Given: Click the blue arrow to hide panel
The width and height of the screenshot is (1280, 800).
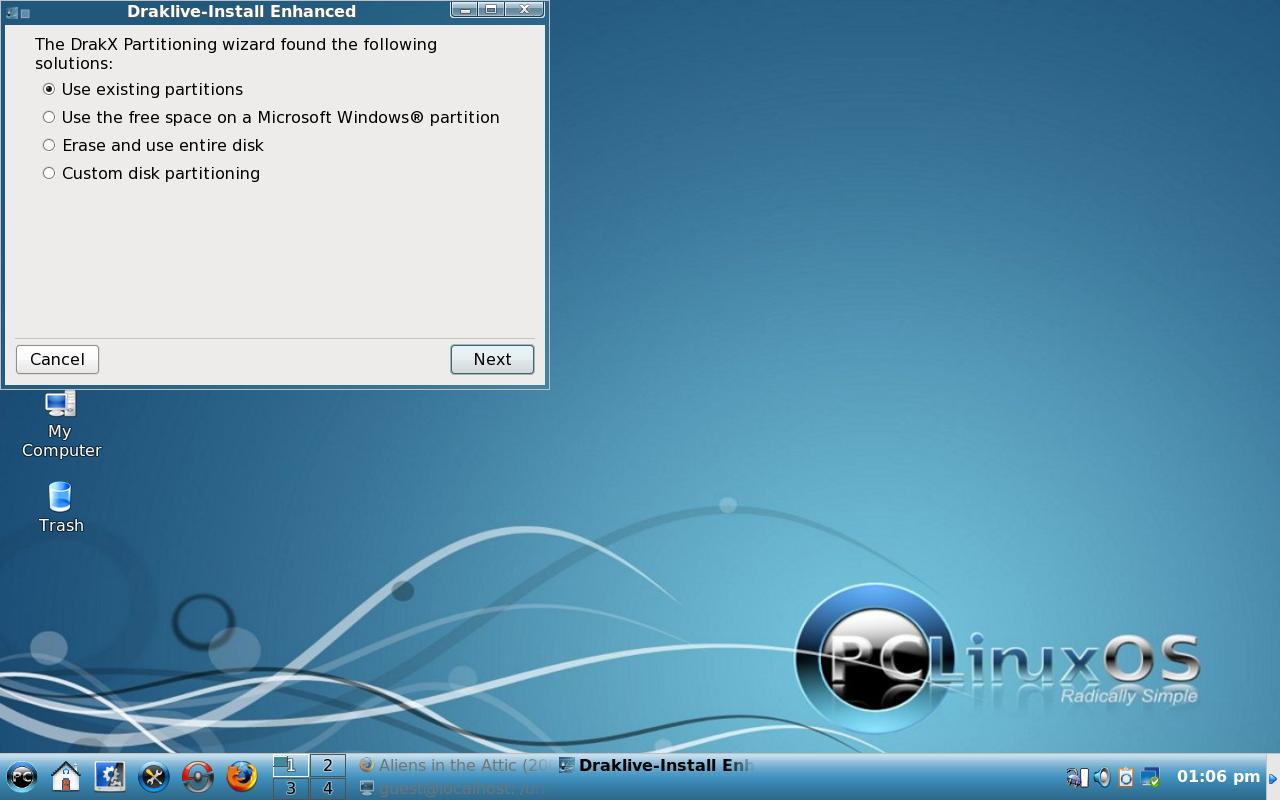Looking at the screenshot, I should [1273, 778].
